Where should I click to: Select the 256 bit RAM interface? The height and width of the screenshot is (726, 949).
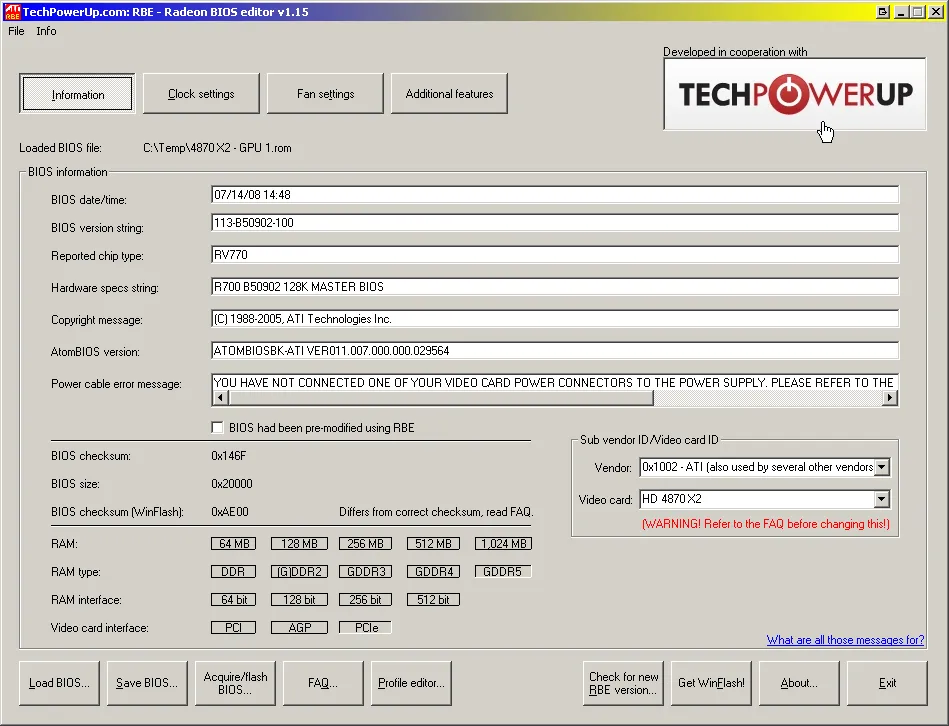coord(365,599)
